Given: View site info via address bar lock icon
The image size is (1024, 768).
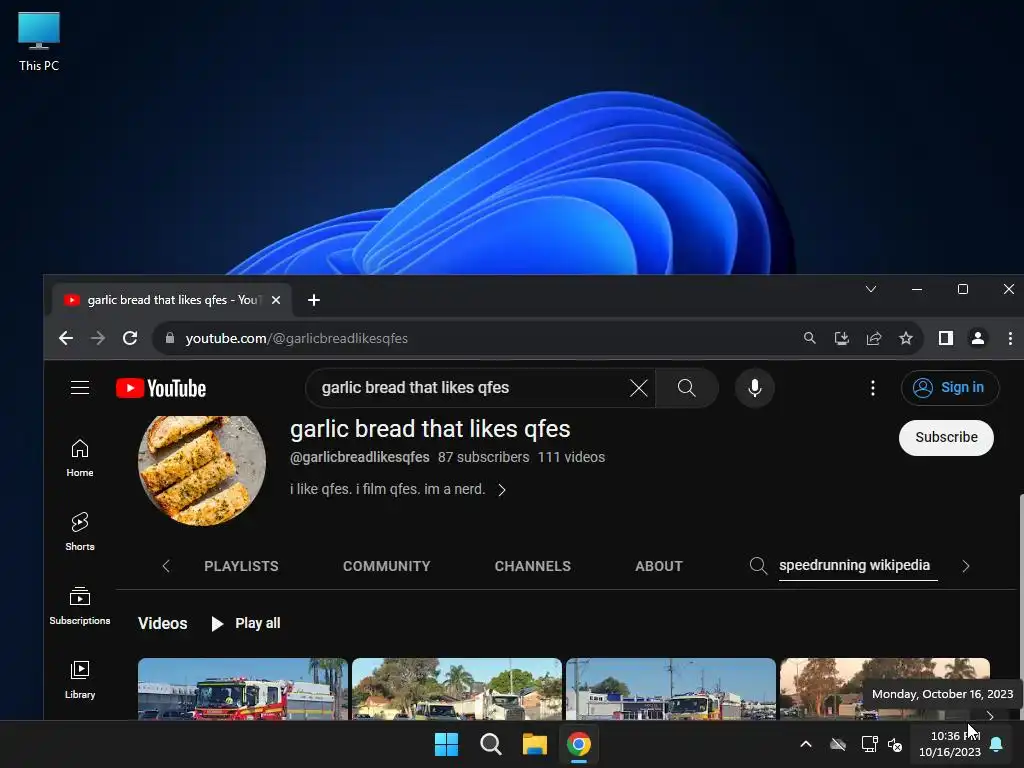Looking at the screenshot, I should pyautogui.click(x=170, y=338).
